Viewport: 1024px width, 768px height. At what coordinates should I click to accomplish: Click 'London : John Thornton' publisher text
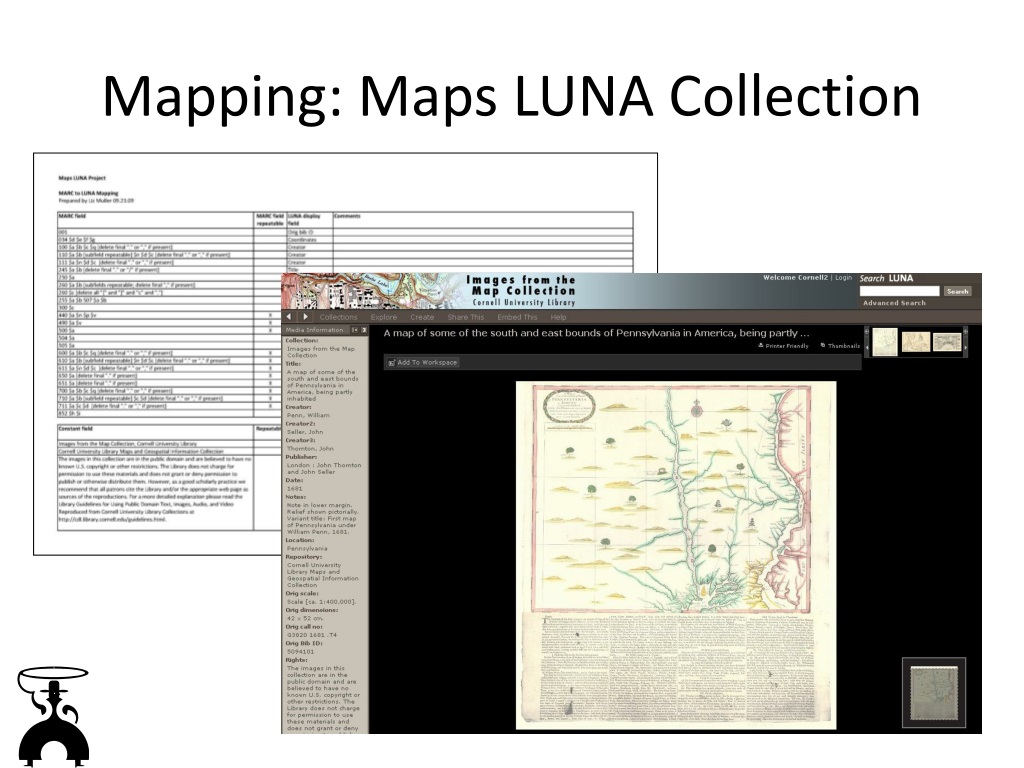[x=324, y=466]
